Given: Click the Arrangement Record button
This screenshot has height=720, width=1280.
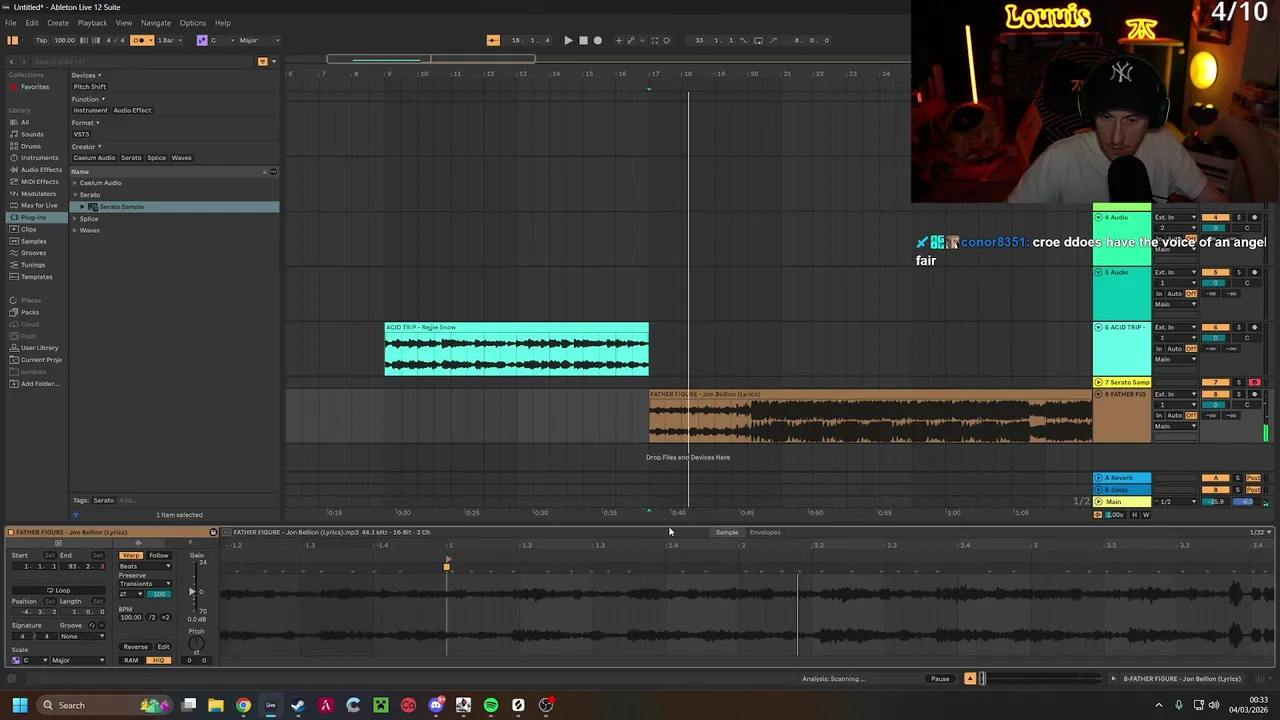Looking at the screenshot, I should (598, 40).
